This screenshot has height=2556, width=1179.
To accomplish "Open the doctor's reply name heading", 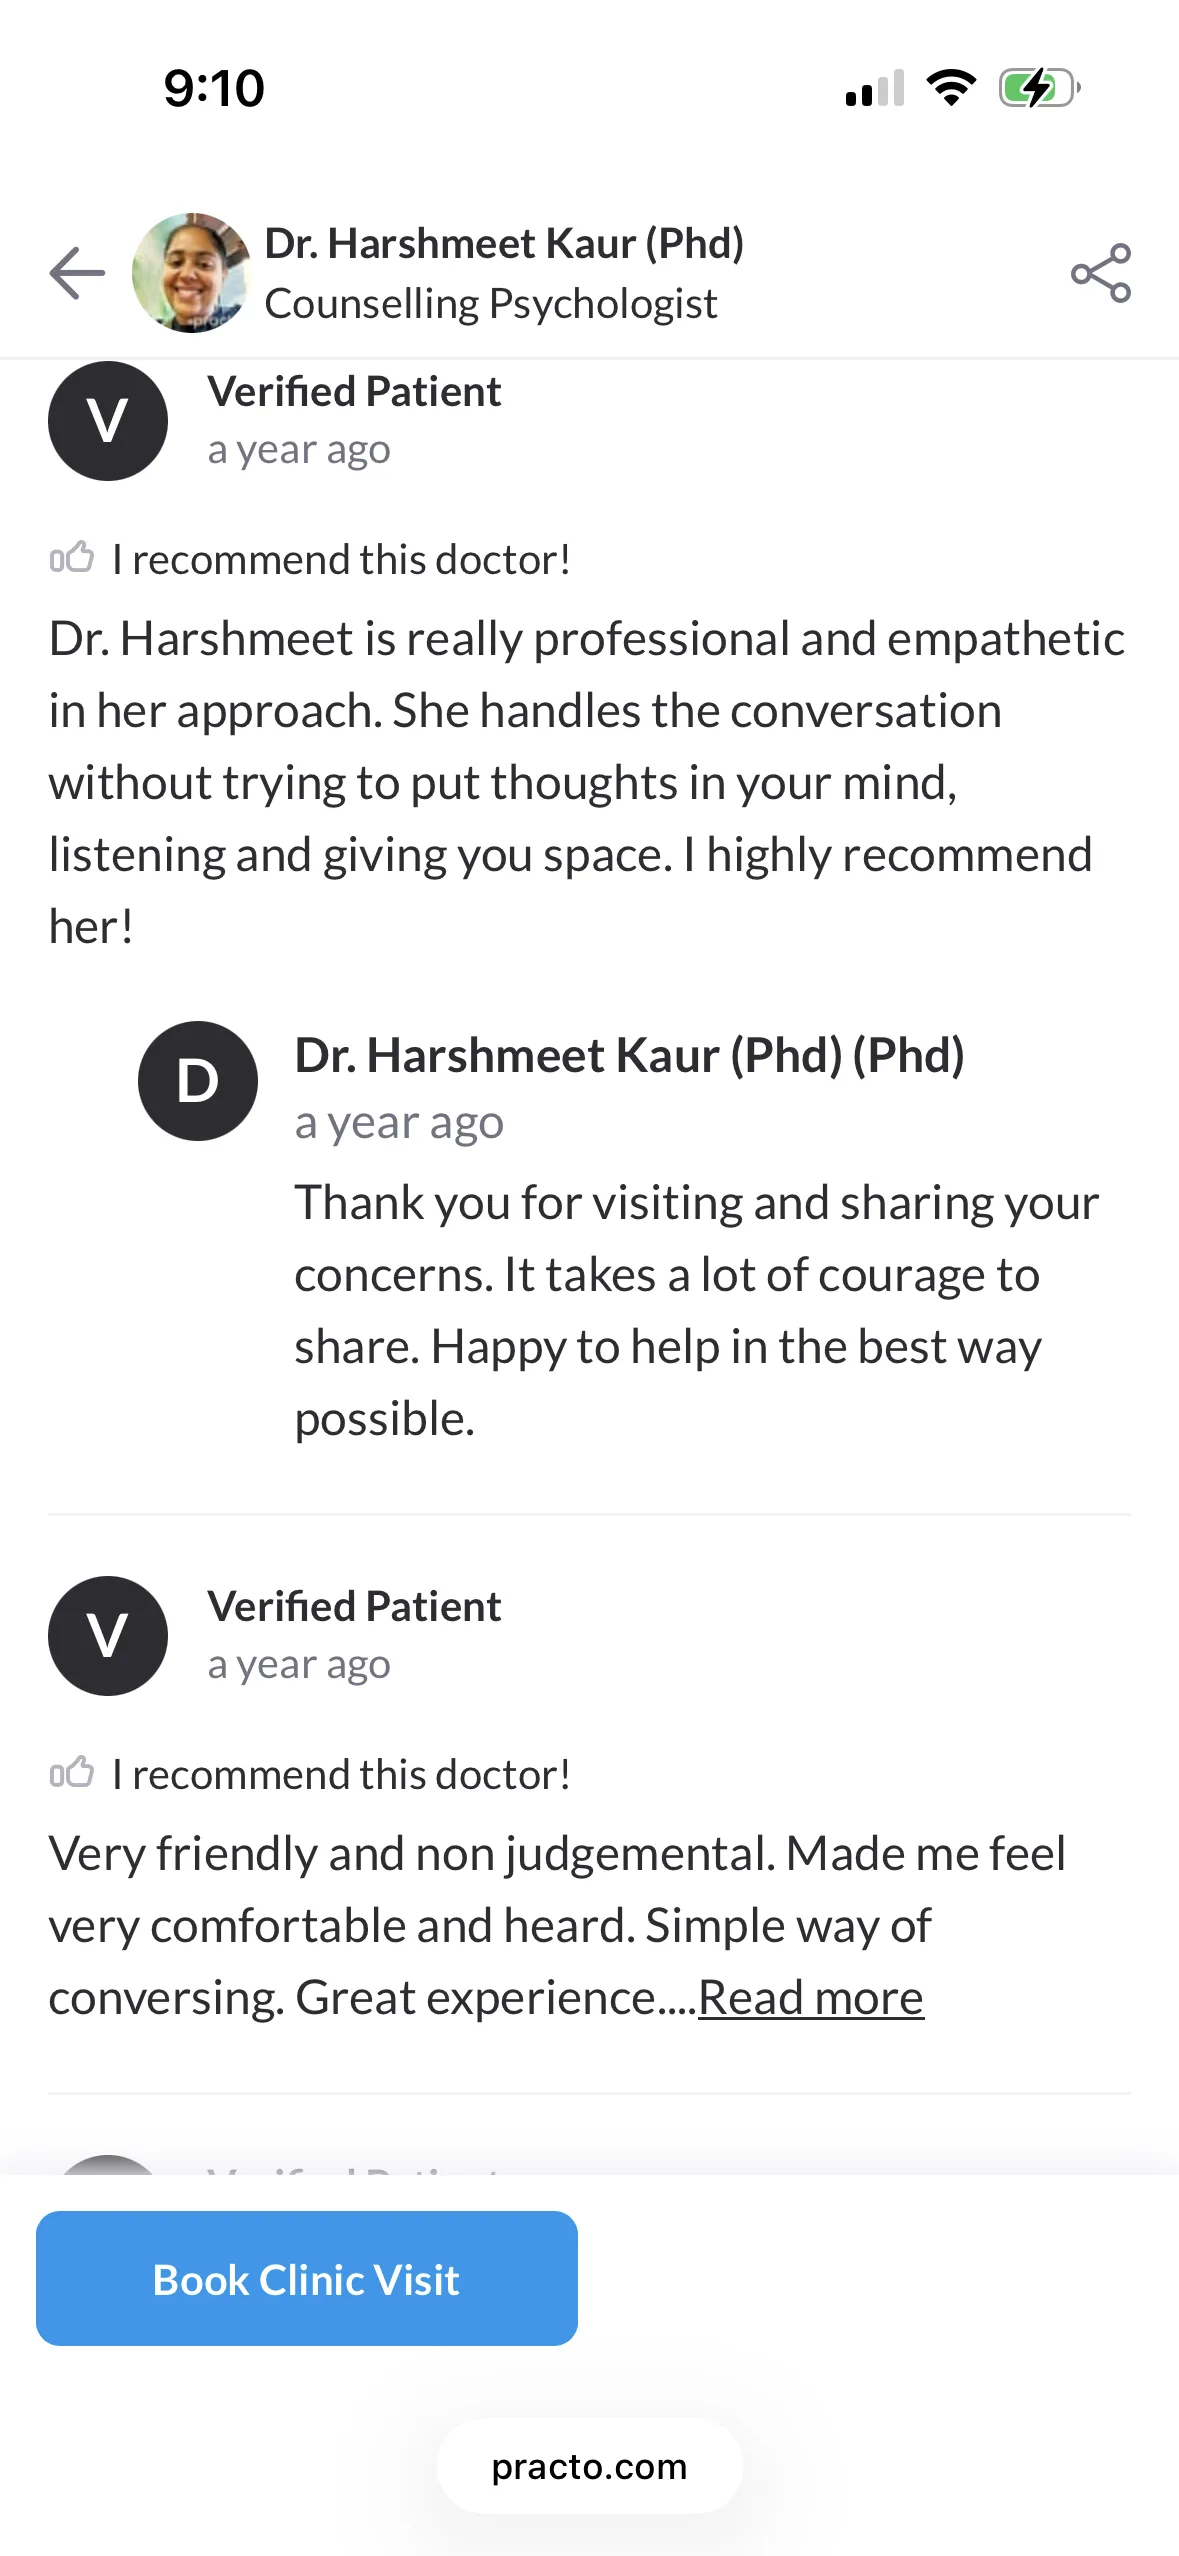I will [x=629, y=1055].
